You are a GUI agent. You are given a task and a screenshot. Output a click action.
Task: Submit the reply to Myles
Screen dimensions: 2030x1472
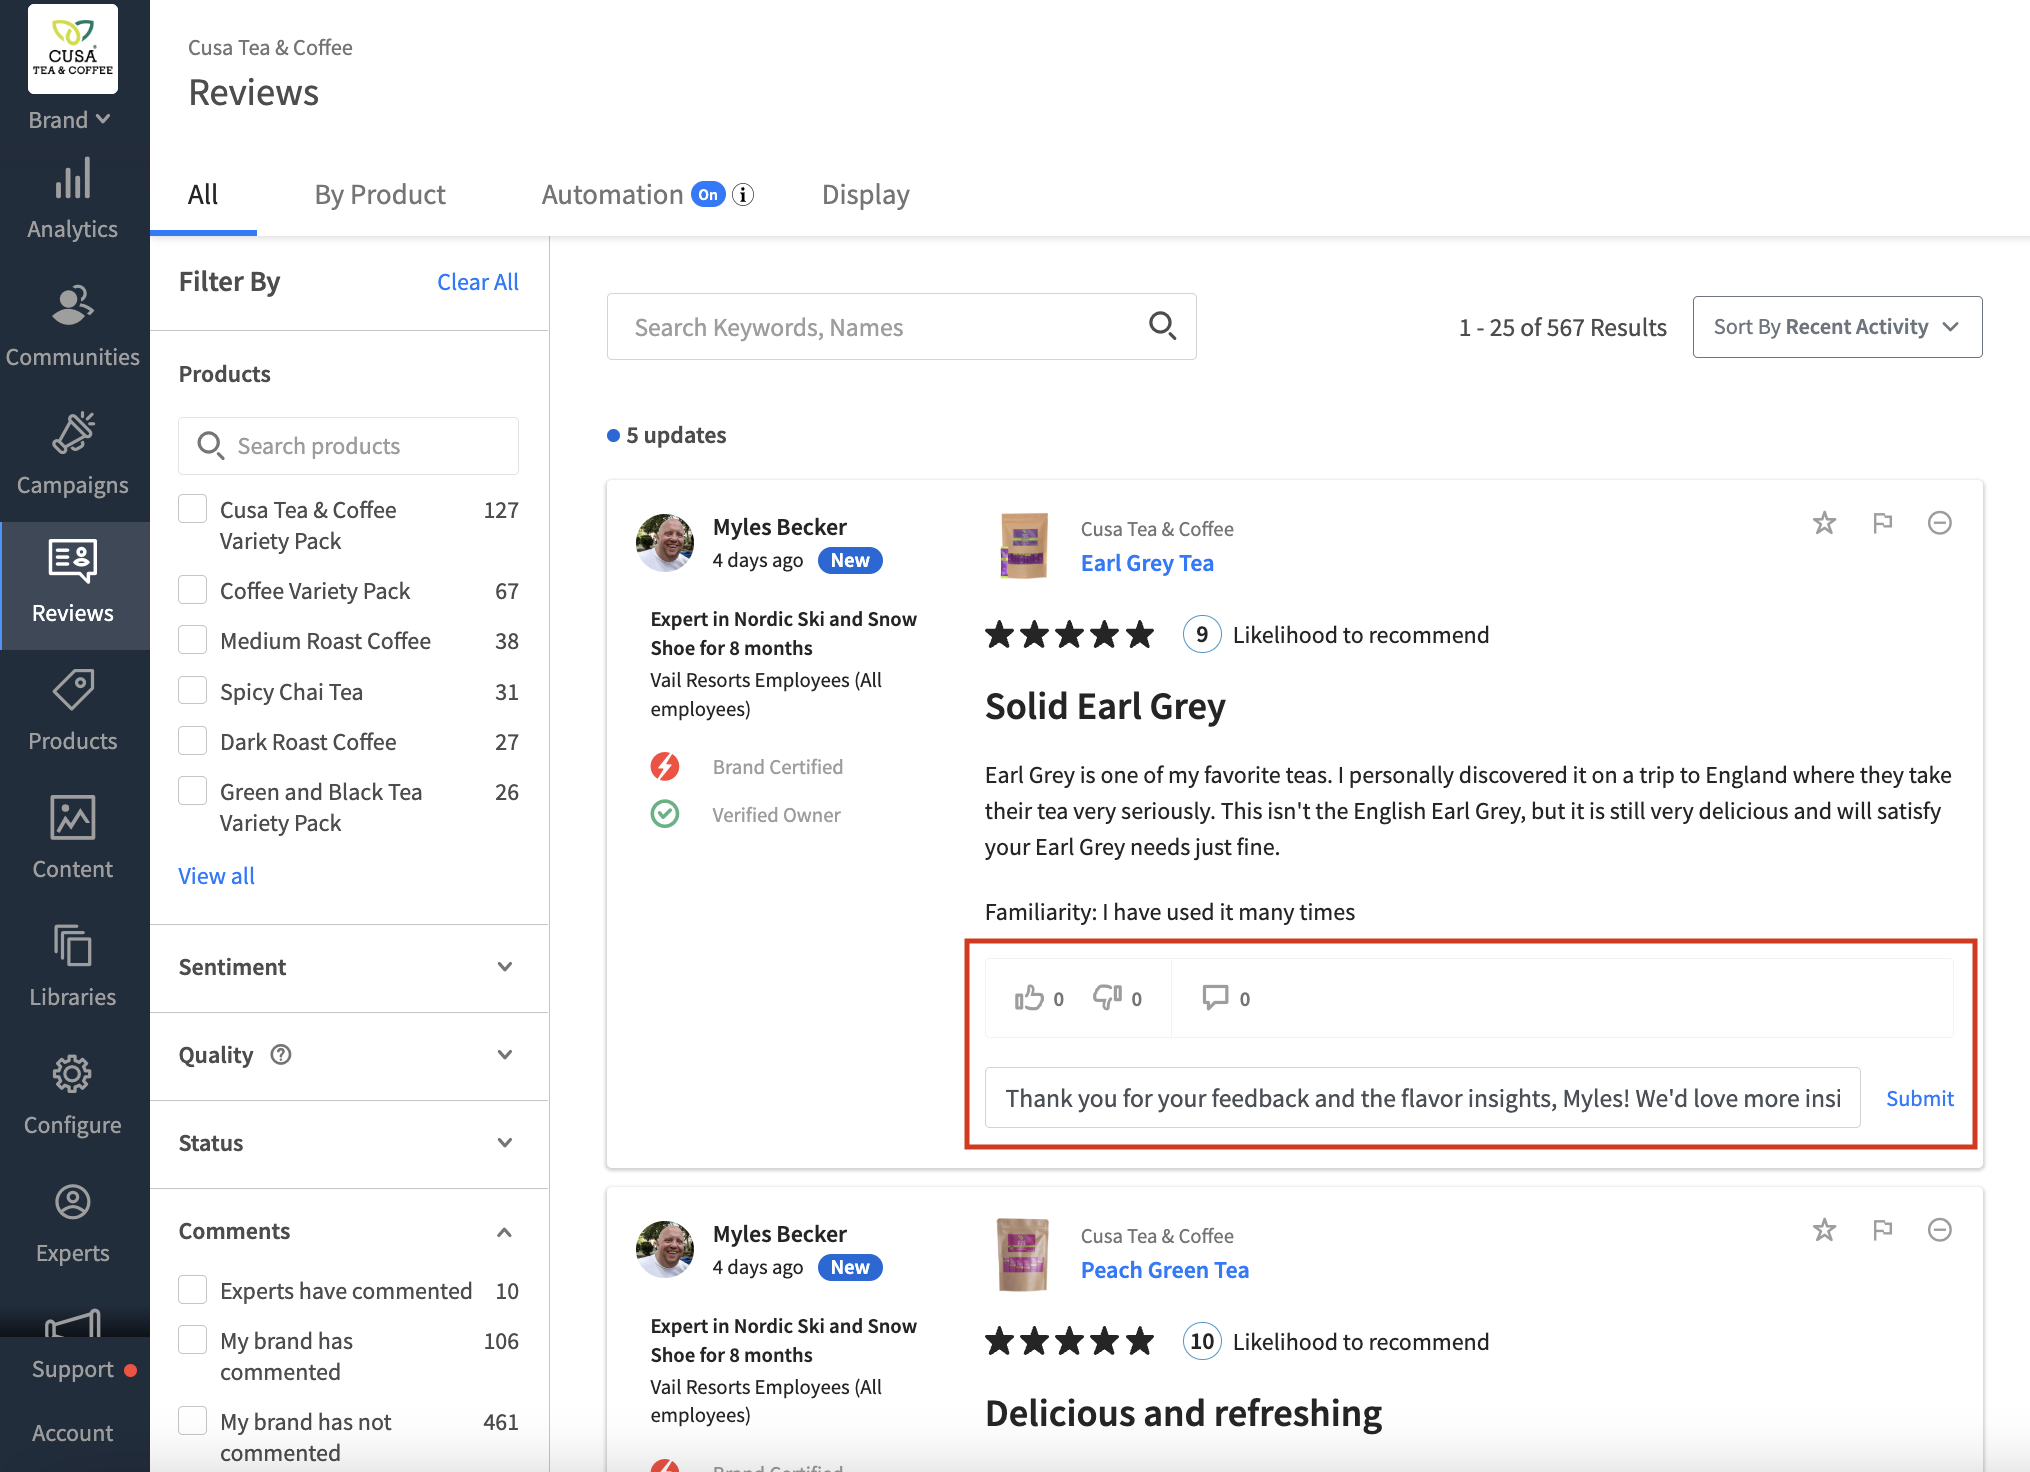(x=1919, y=1098)
